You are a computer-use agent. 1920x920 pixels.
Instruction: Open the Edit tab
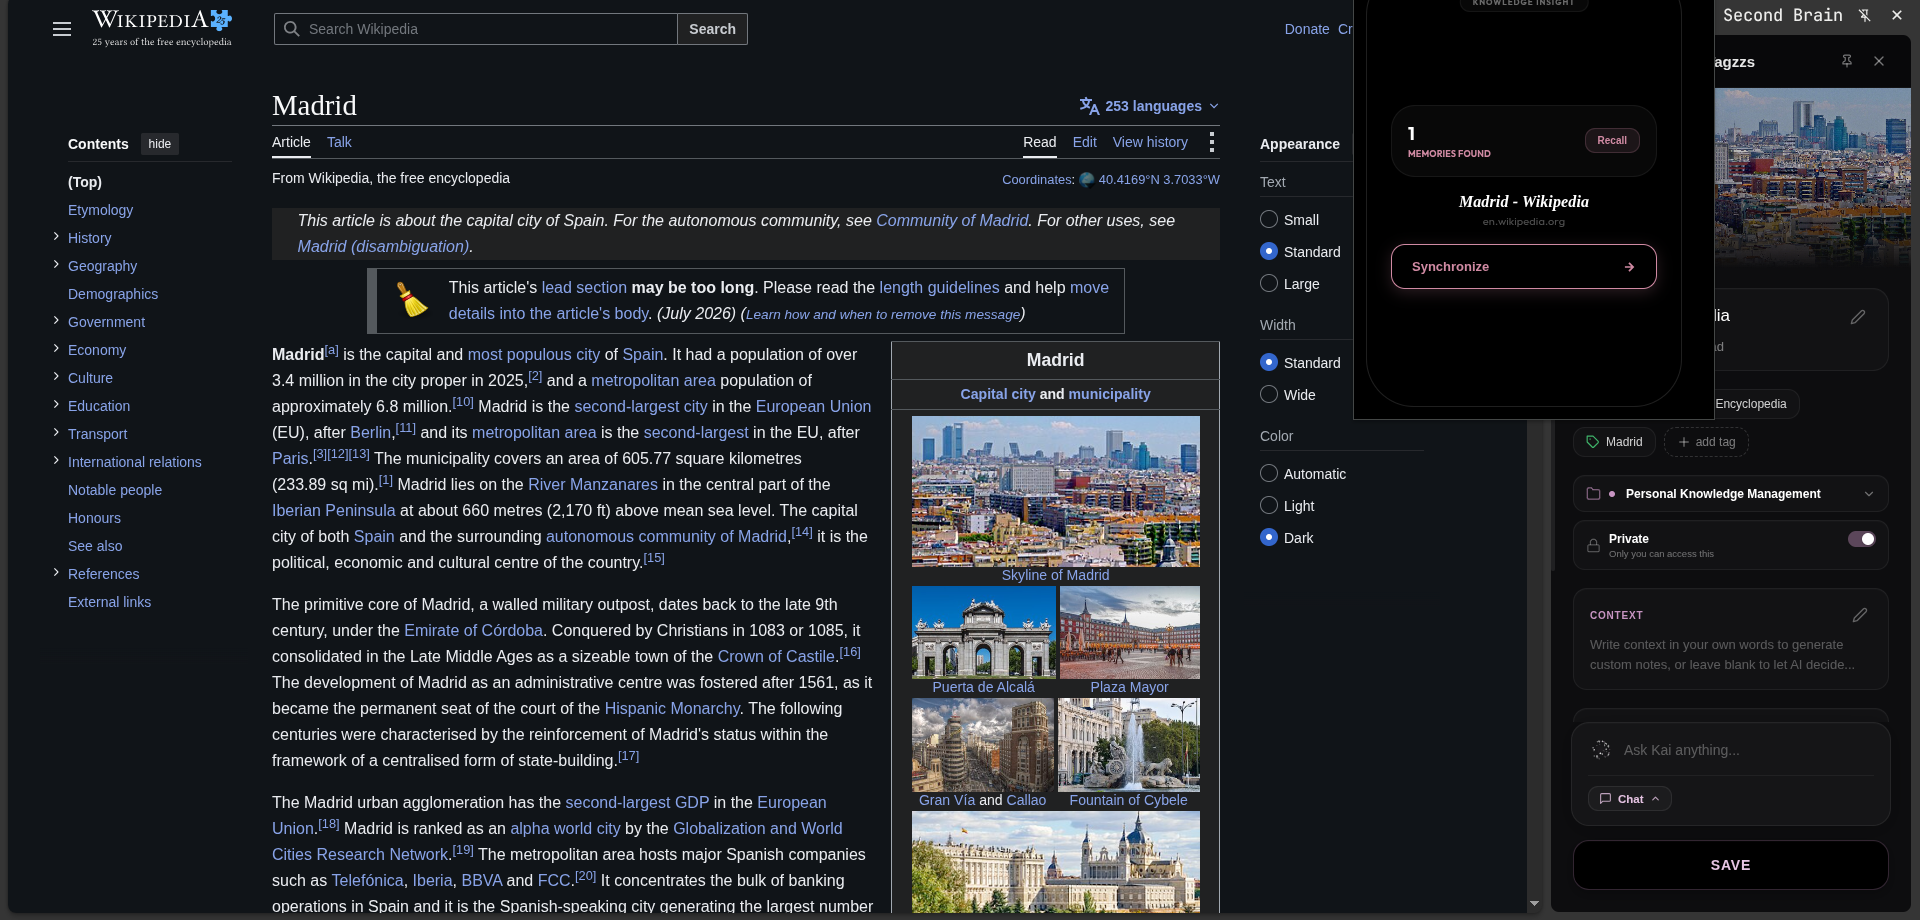(1084, 142)
